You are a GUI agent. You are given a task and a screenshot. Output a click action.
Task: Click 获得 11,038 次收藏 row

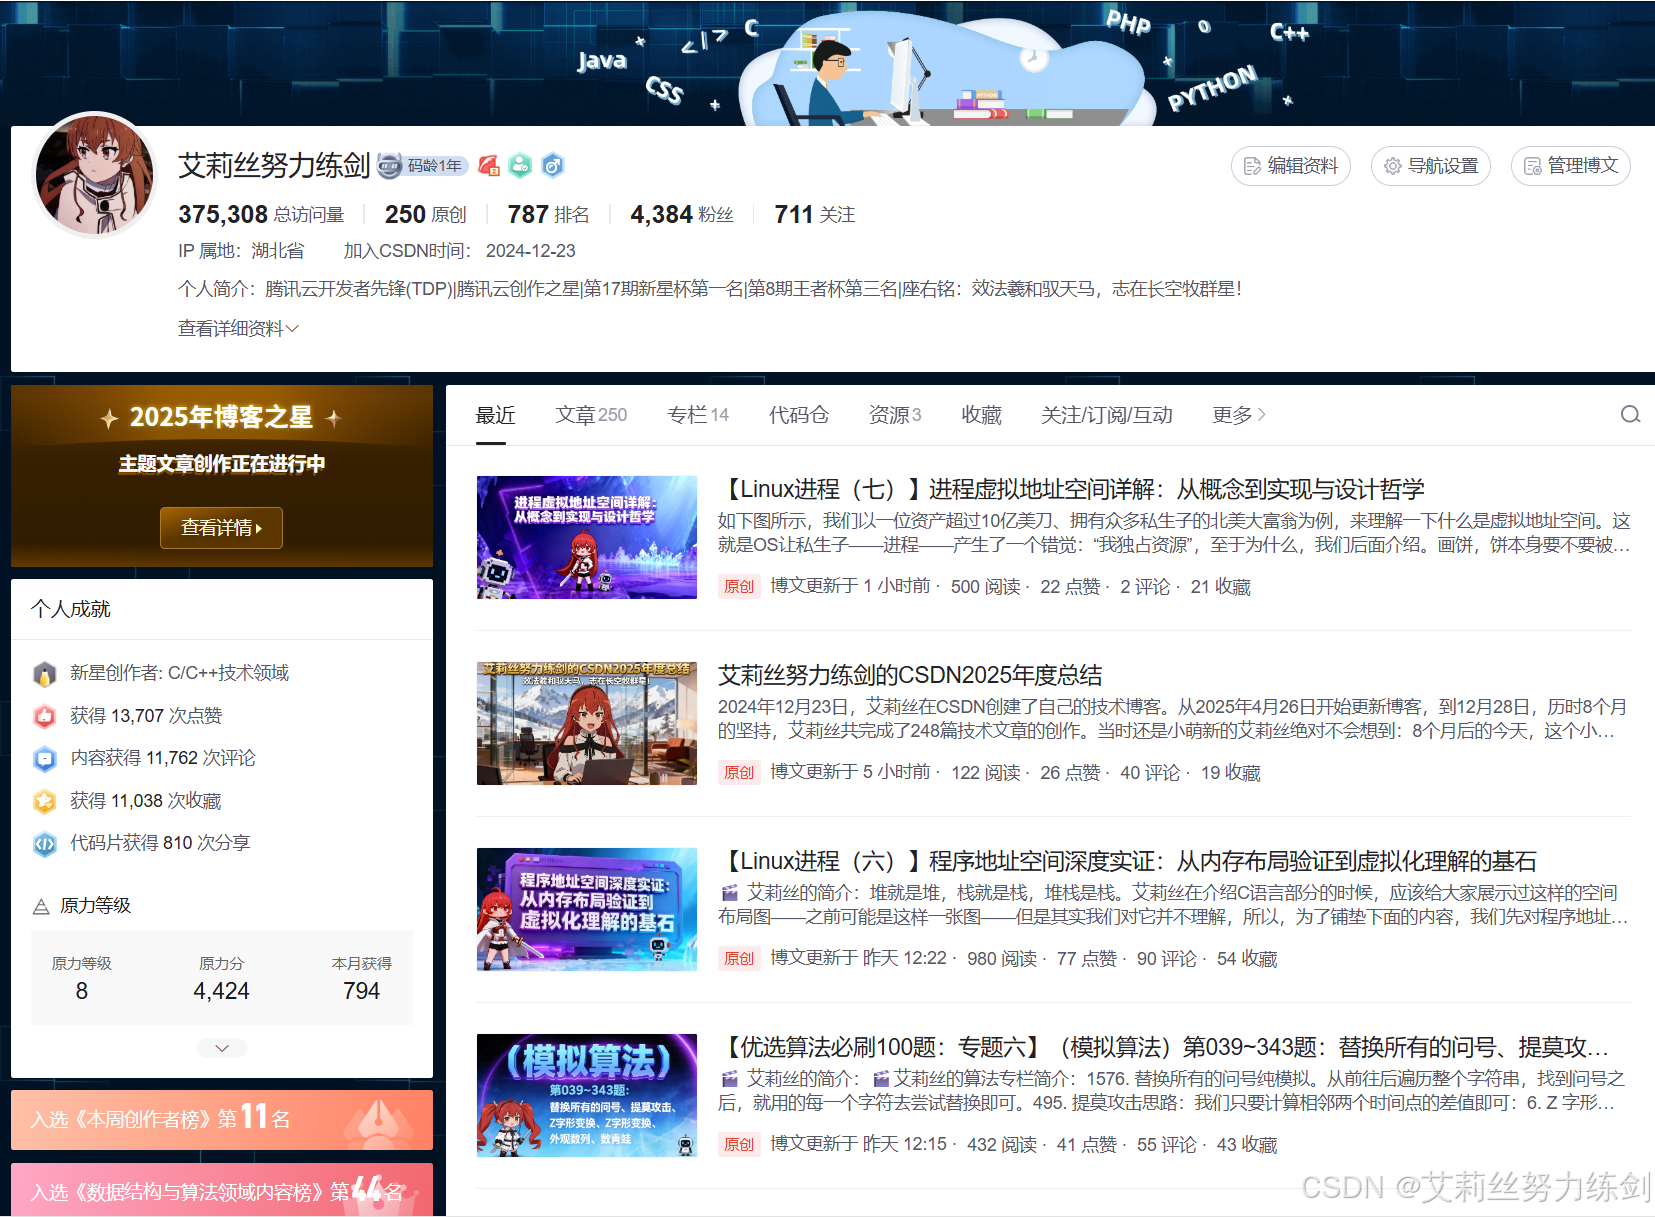(146, 801)
